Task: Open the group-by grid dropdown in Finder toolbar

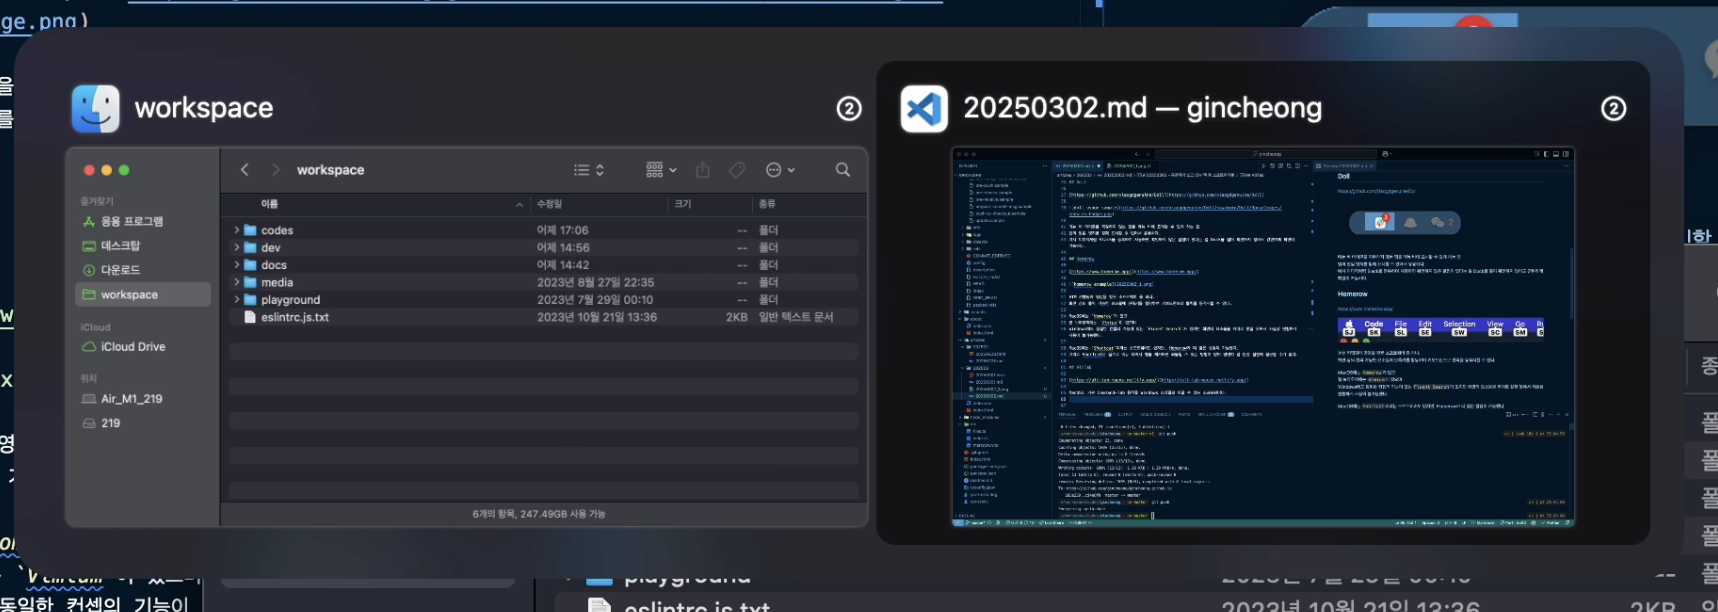Action: point(661,170)
